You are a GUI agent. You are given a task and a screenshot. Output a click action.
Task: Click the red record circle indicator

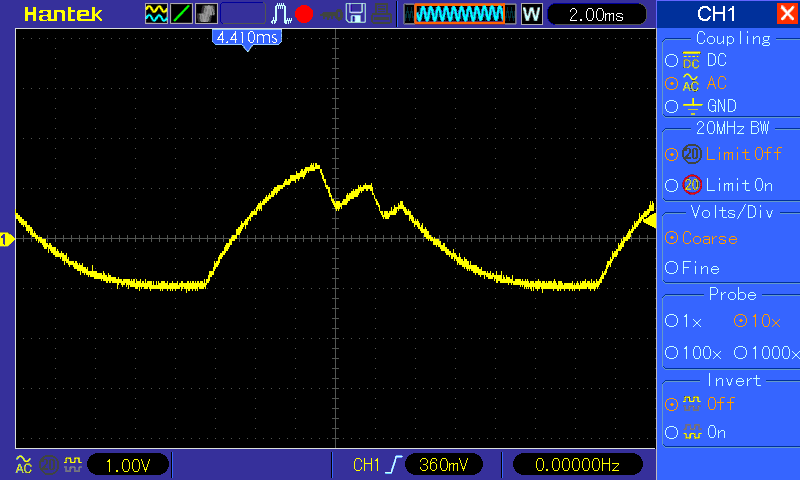tap(304, 14)
